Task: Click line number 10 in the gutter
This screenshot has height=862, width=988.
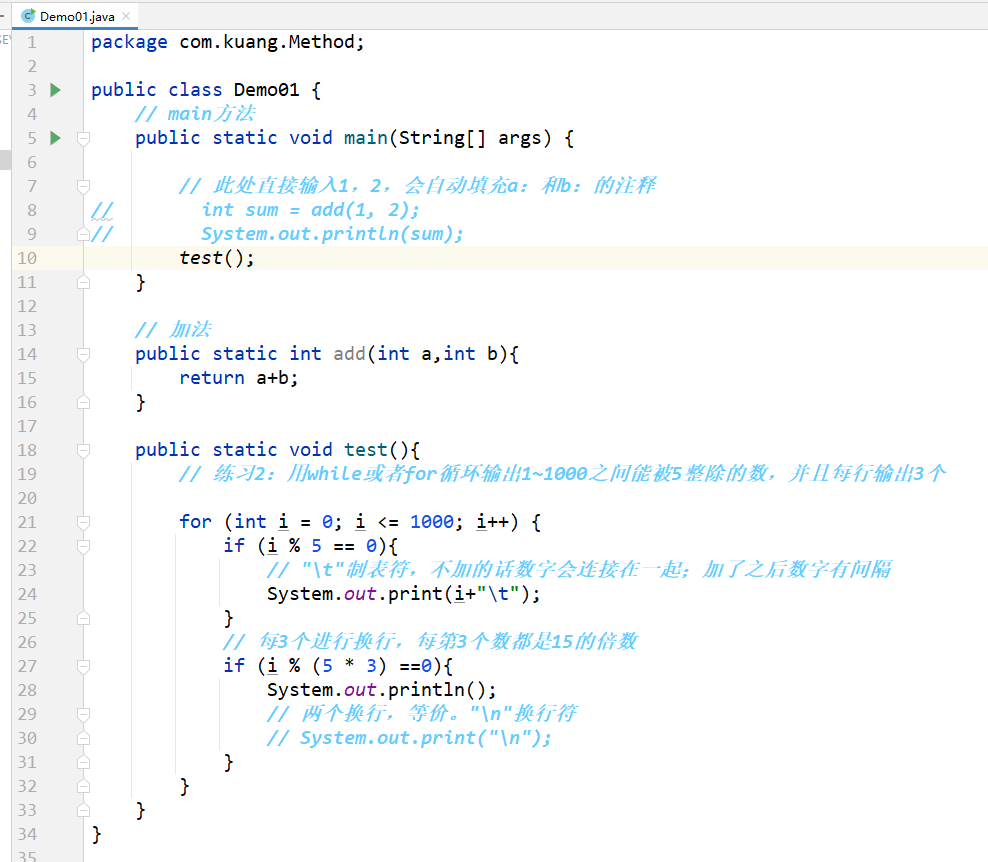Action: tap(27, 258)
